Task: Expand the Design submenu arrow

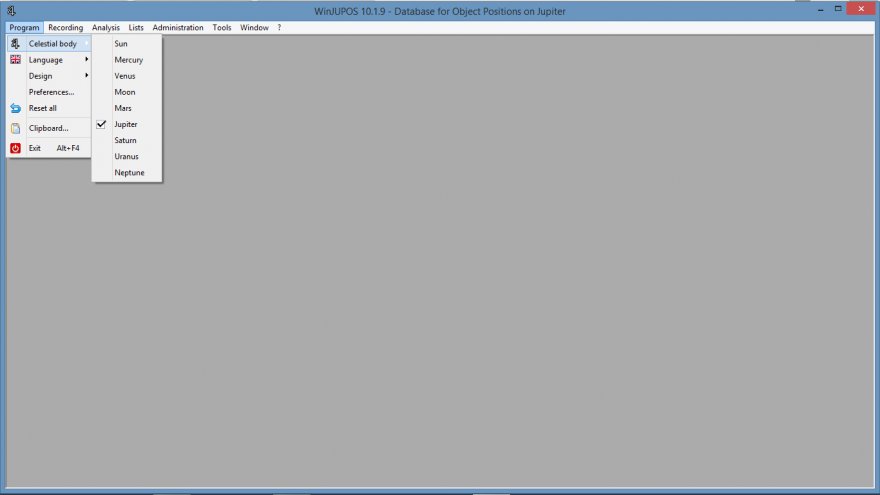Action: click(86, 76)
